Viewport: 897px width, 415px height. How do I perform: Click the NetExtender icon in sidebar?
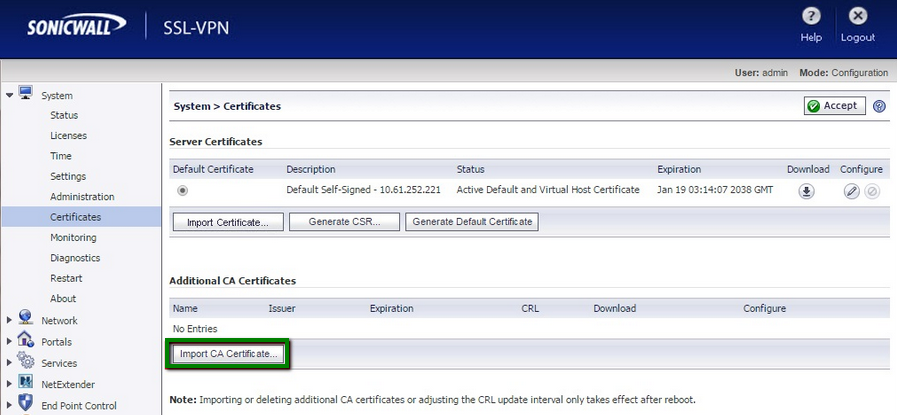point(25,382)
